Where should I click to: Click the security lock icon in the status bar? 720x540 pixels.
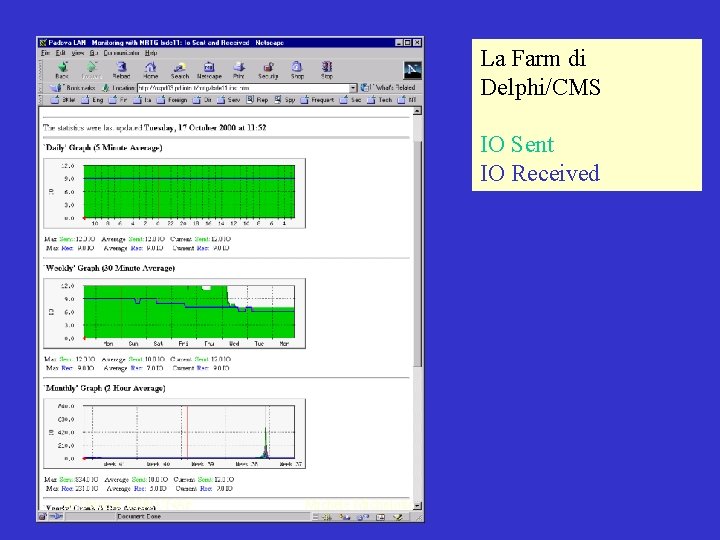pos(42,517)
